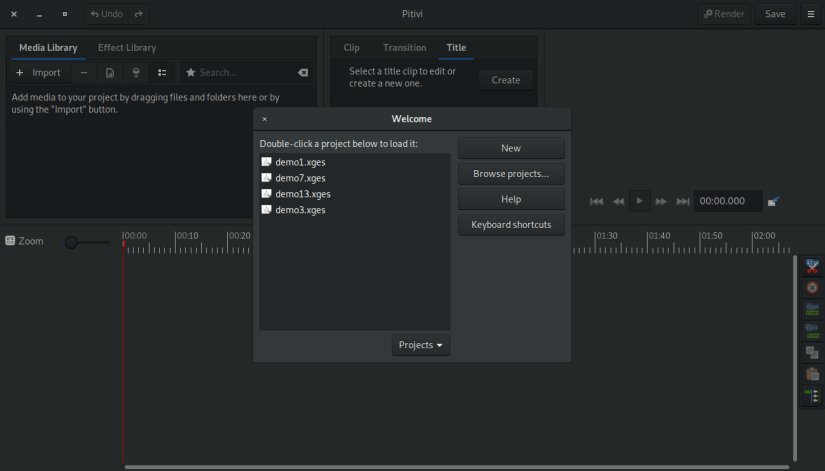This screenshot has width=825, height=471.
Task: Click the demo13.xges file icon
Action: (266, 194)
